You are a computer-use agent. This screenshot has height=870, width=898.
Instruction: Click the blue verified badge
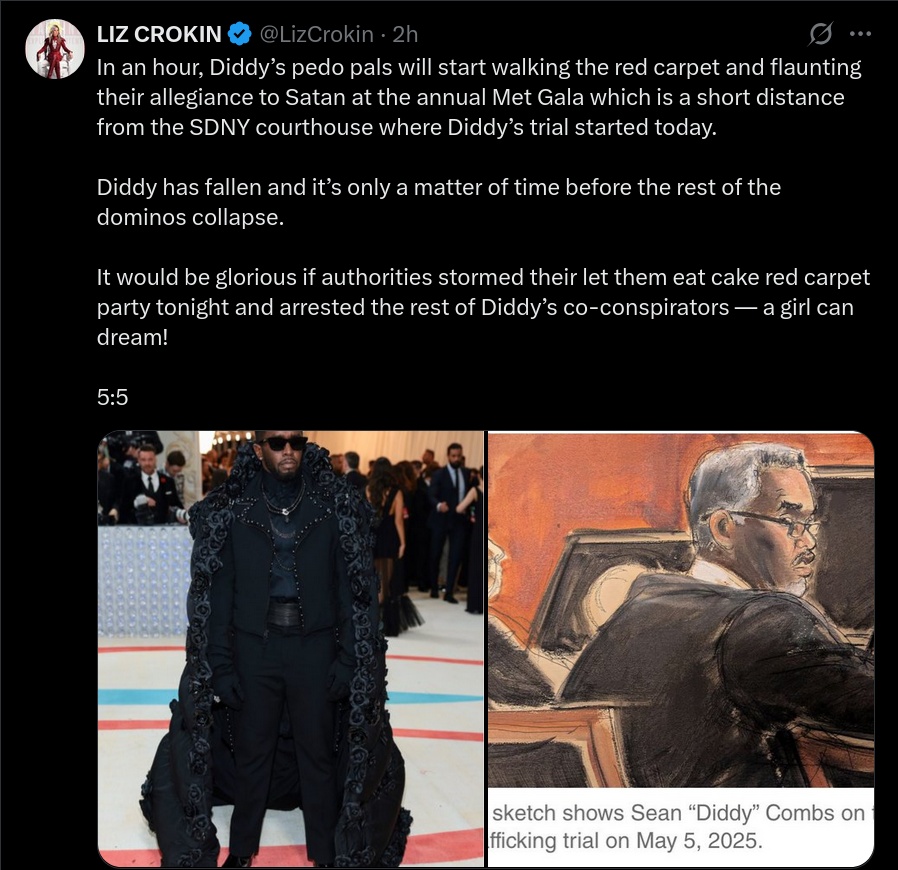(x=240, y=34)
